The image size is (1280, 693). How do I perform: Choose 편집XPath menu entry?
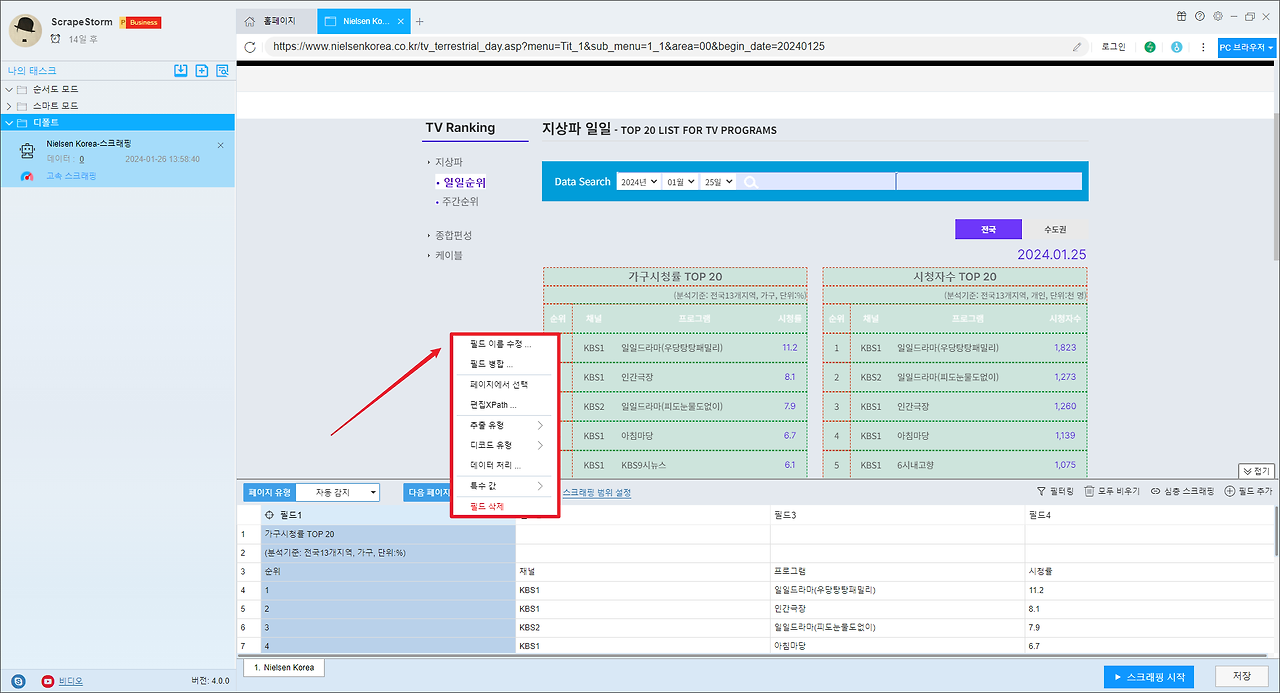click(x=502, y=405)
